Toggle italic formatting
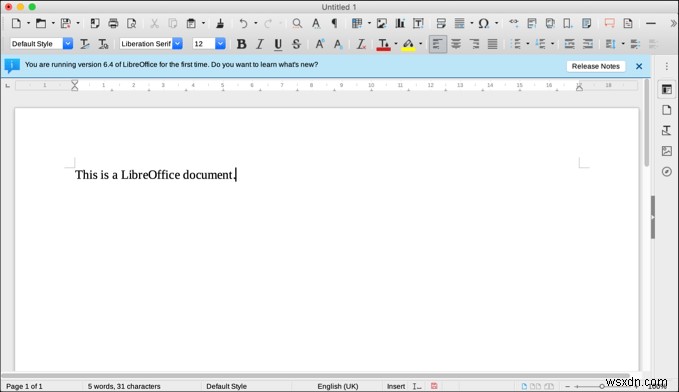Screen dimensions: 679x392 [260, 44]
